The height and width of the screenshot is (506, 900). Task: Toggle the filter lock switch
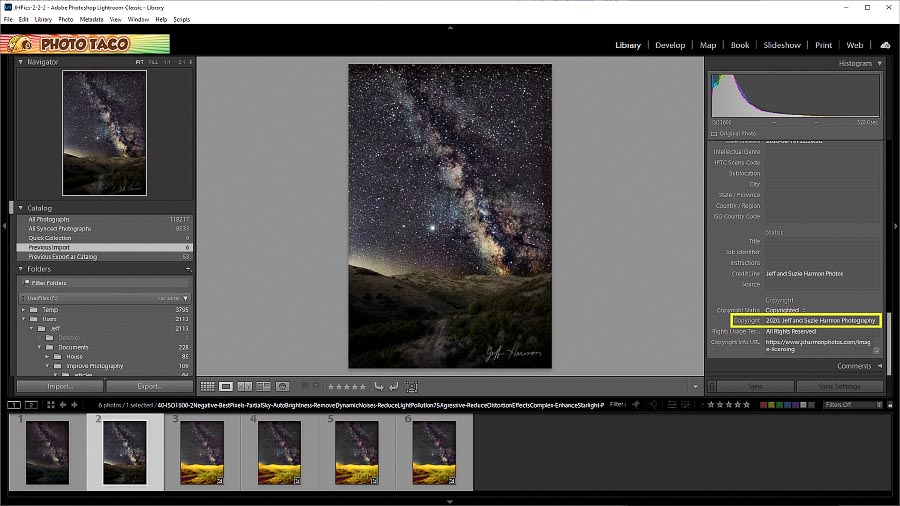[890, 404]
